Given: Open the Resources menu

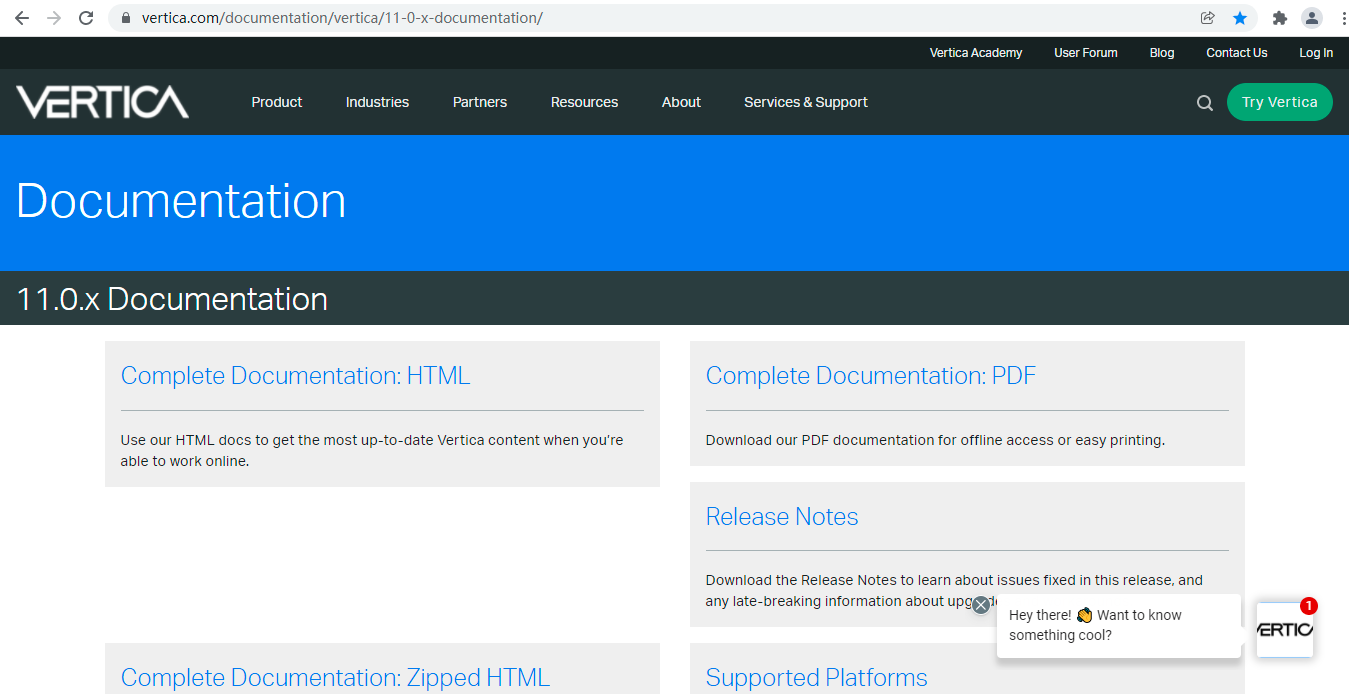Looking at the screenshot, I should (584, 102).
